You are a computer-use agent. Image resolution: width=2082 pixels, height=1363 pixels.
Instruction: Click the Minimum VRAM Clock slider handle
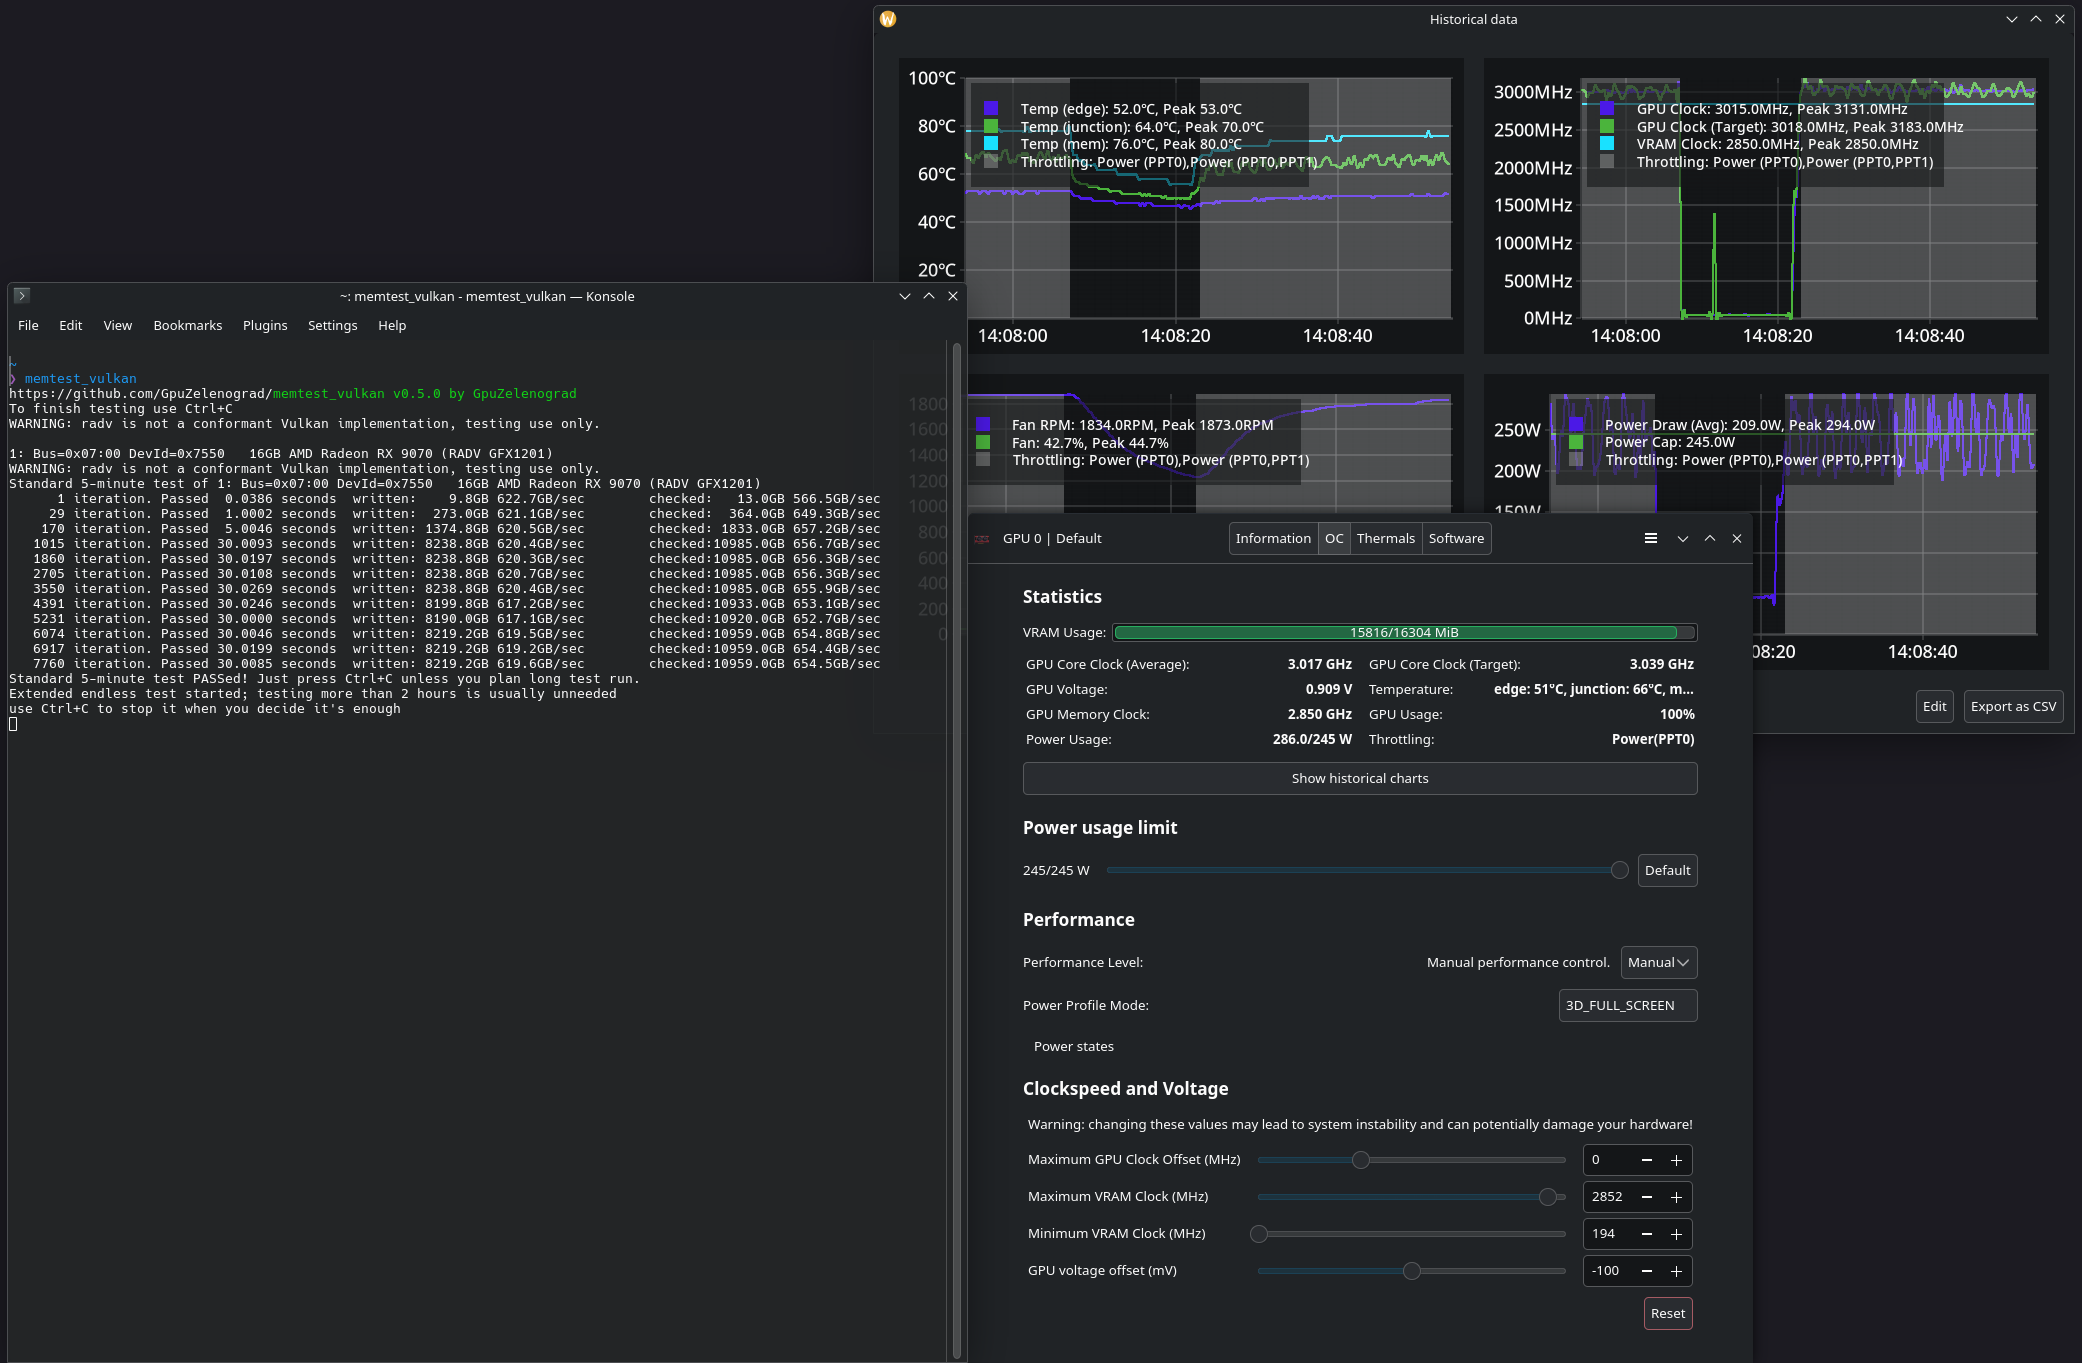pyautogui.click(x=1259, y=1234)
